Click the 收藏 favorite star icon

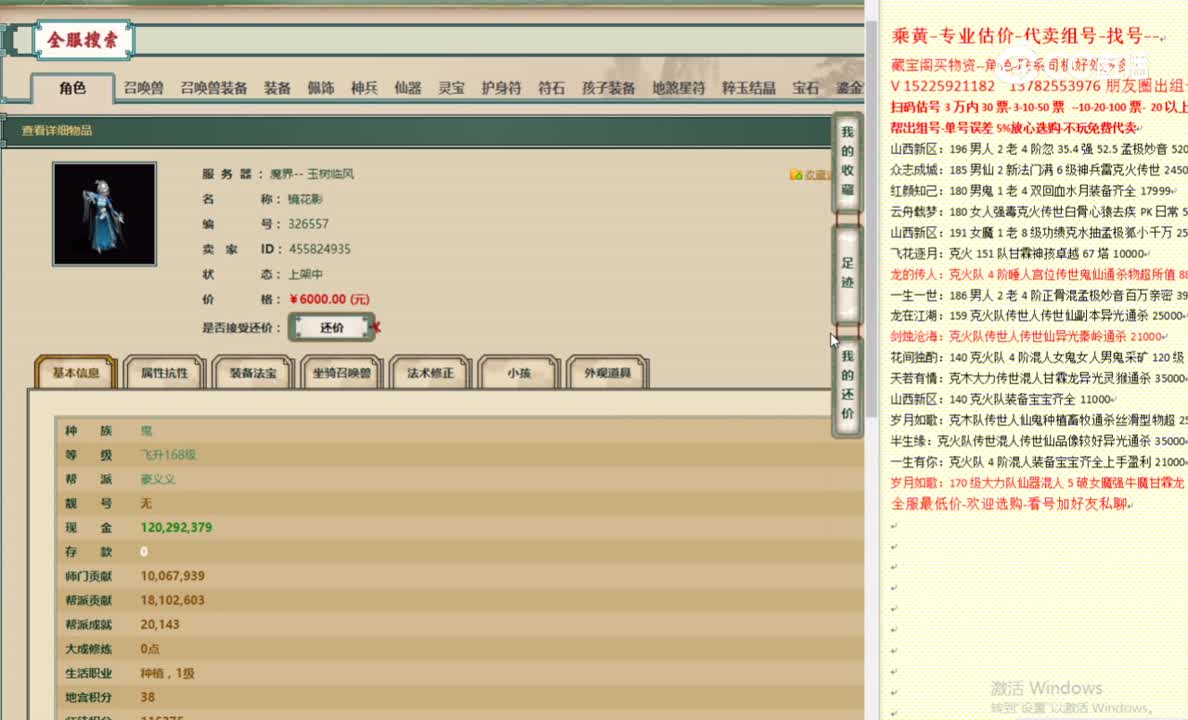click(796, 175)
